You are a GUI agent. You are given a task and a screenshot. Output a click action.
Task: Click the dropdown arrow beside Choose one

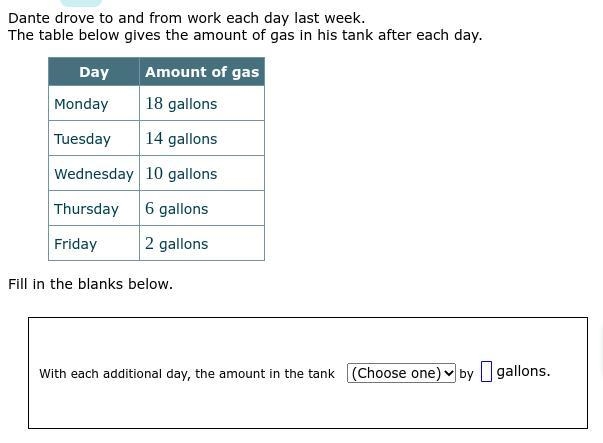(x=448, y=373)
